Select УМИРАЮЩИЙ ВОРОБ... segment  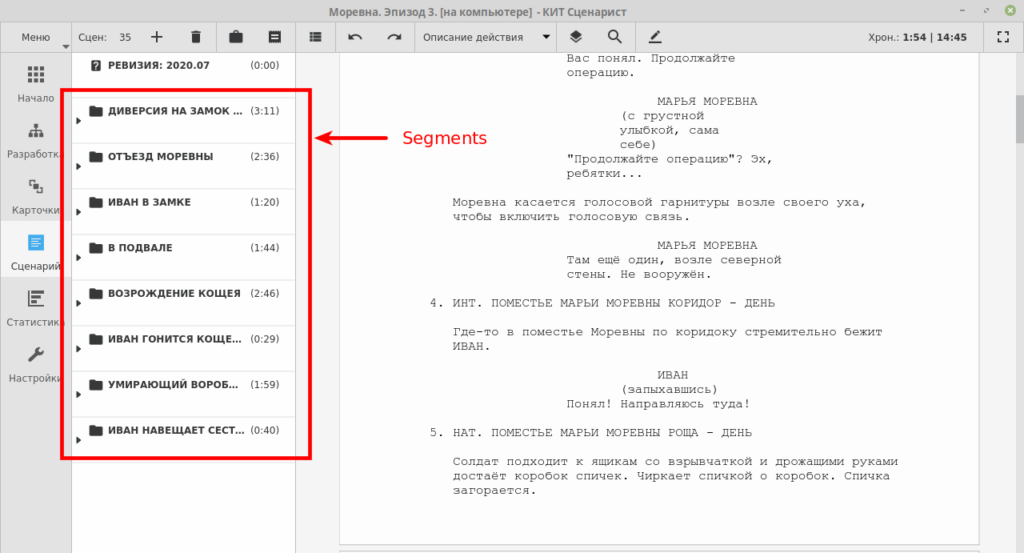click(x=184, y=394)
